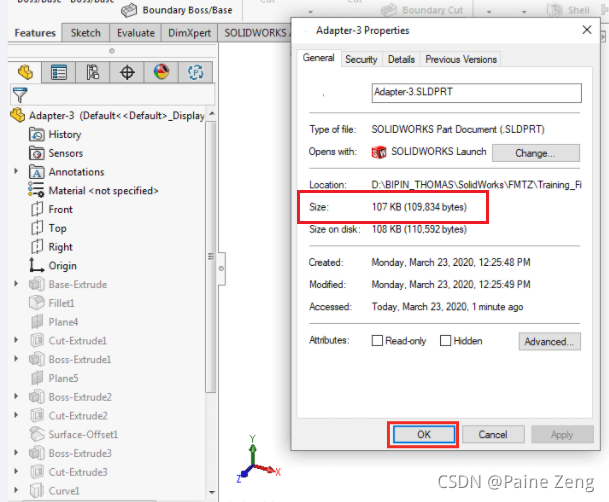Viewport: 609px width, 502px height.
Task: Click the Change... button
Action: 536,153
